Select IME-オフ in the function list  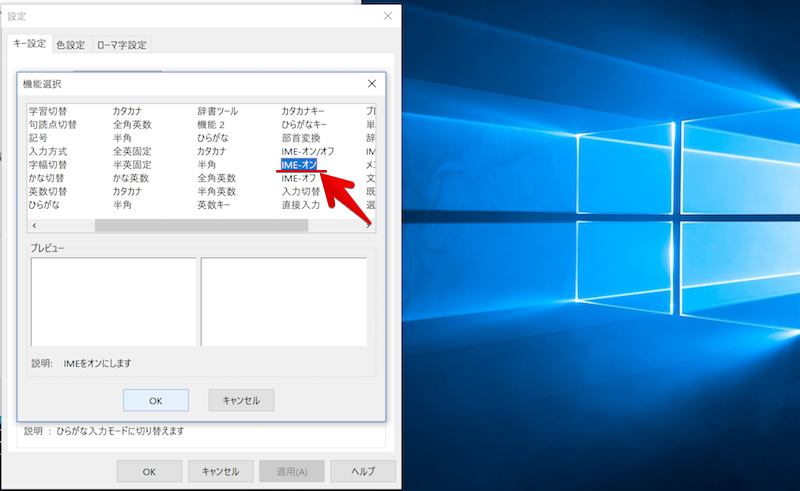pyautogui.click(x=300, y=178)
